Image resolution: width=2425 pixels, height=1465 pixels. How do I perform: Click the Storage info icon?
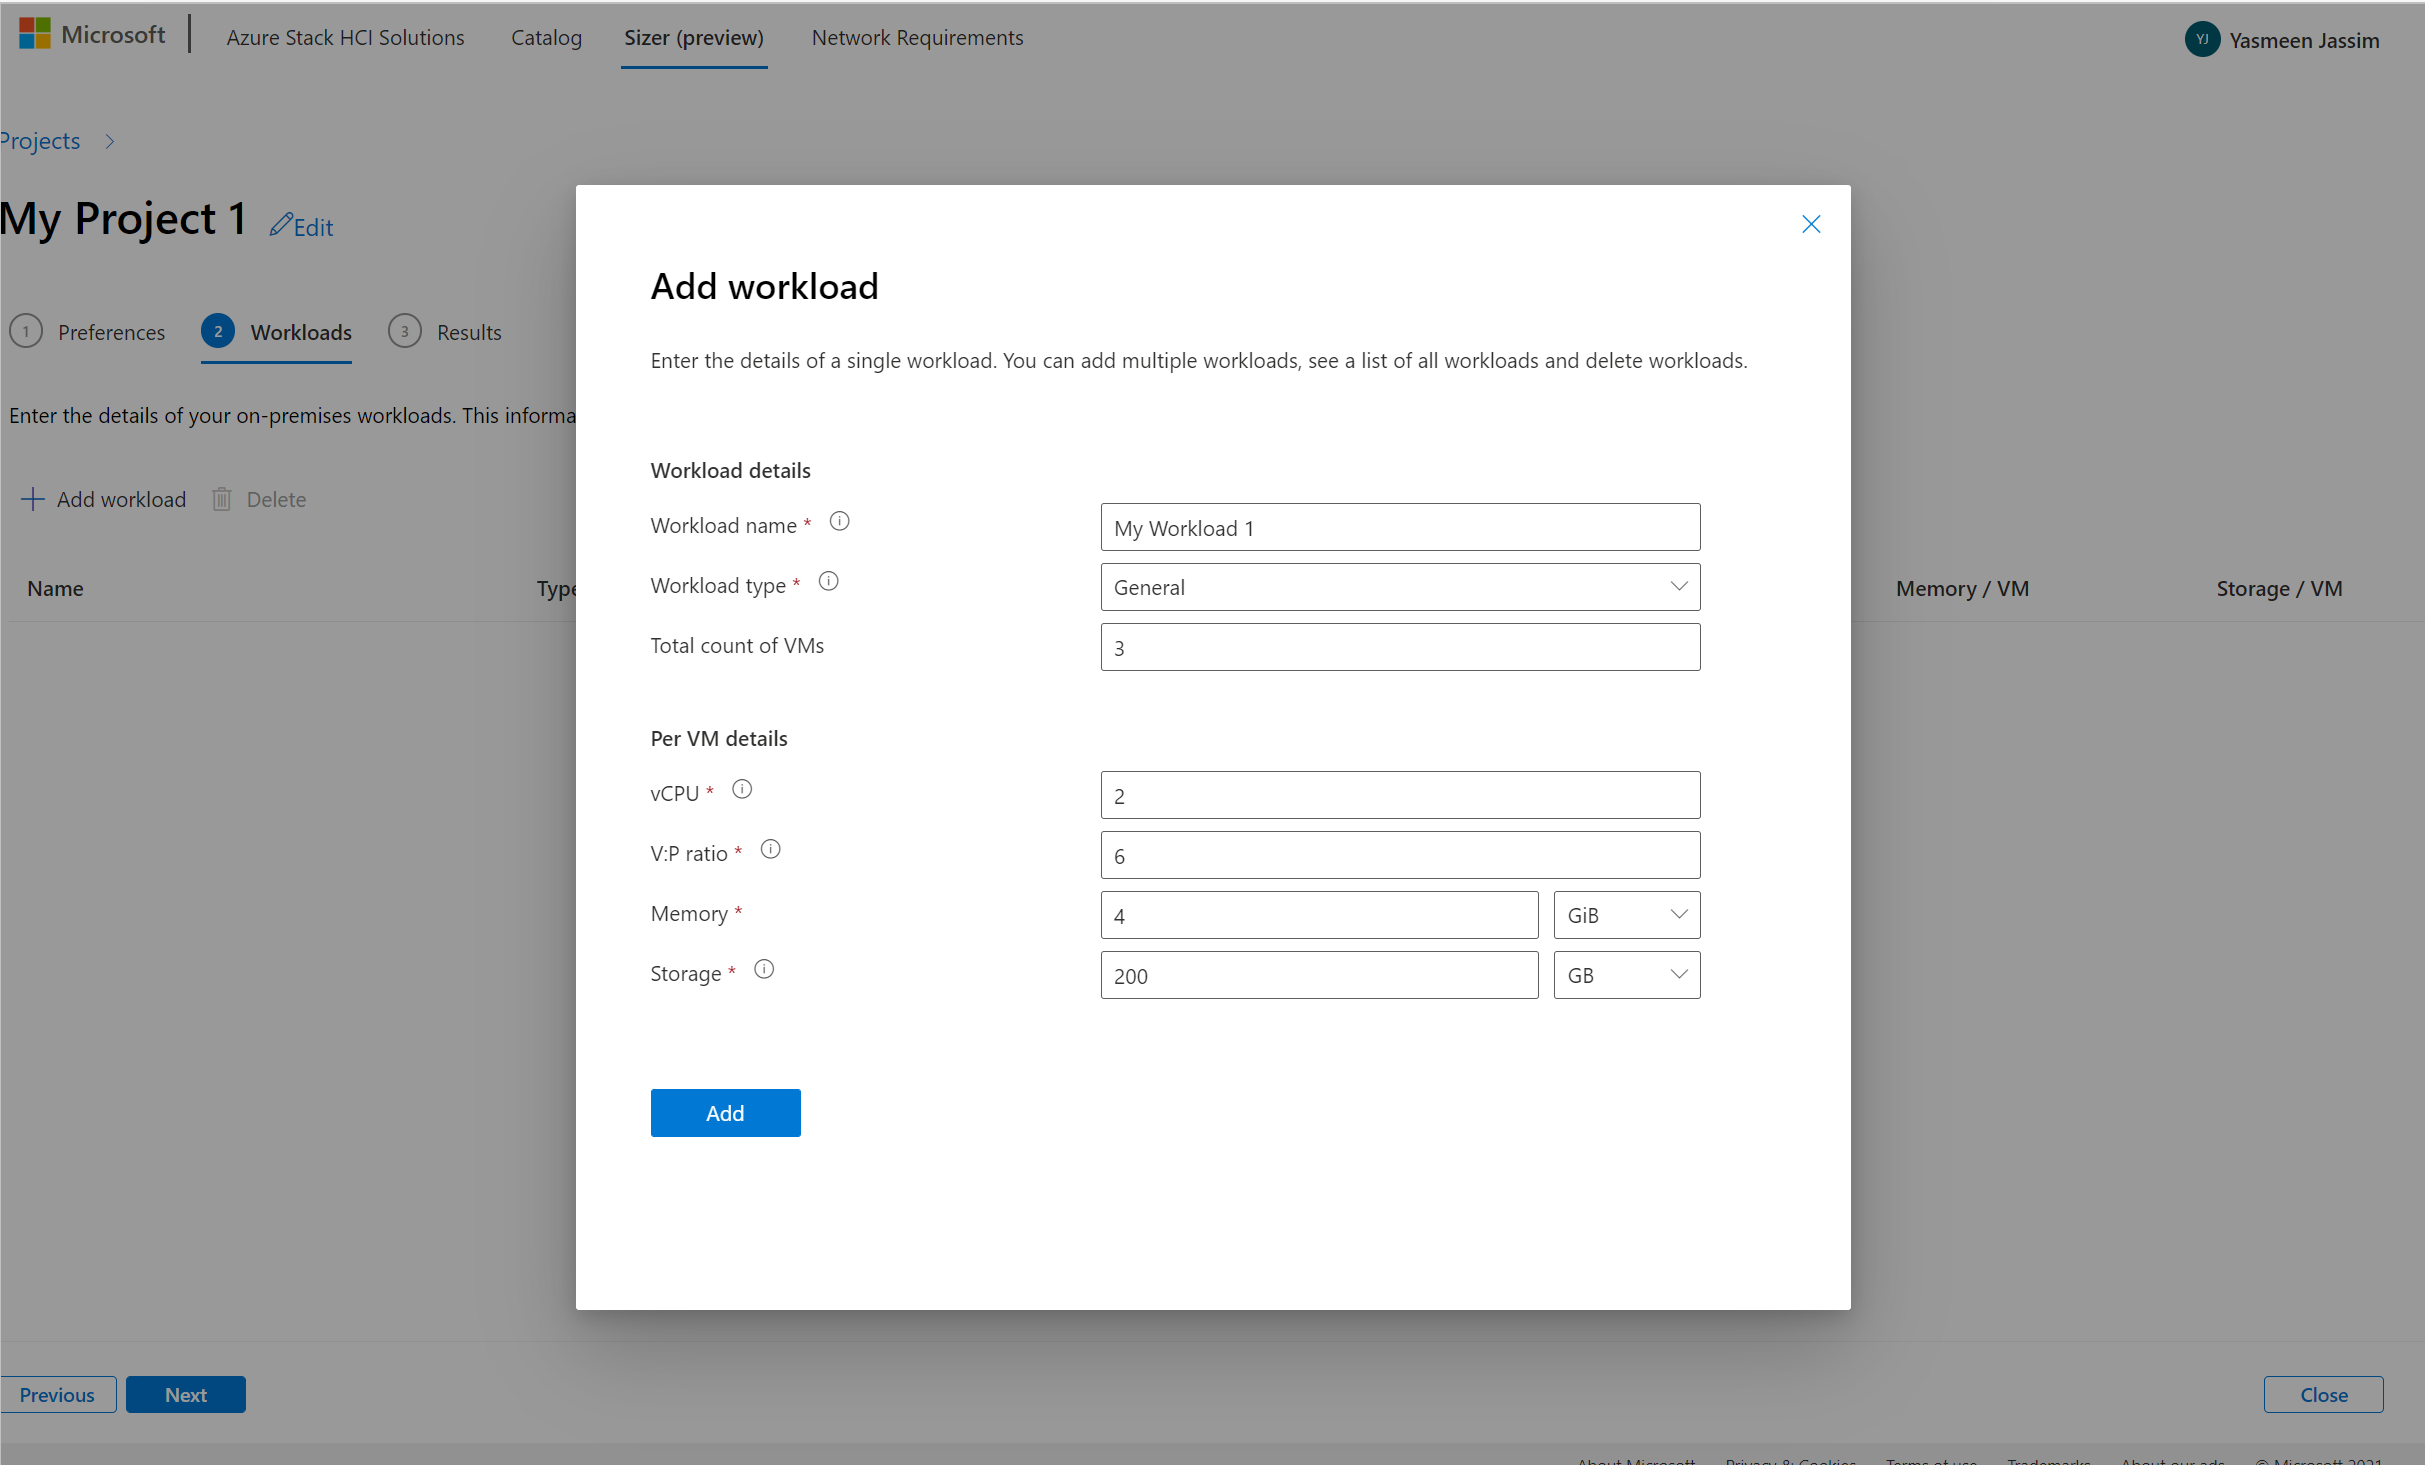764,970
